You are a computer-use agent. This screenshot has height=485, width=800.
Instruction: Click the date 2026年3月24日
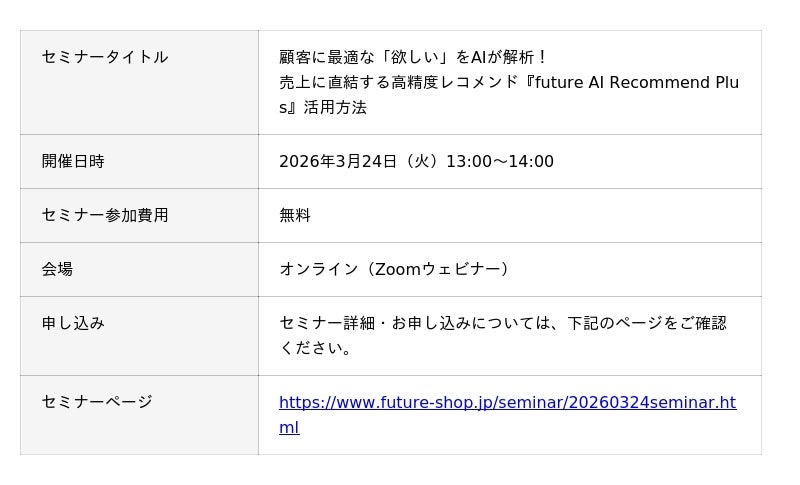click(338, 161)
